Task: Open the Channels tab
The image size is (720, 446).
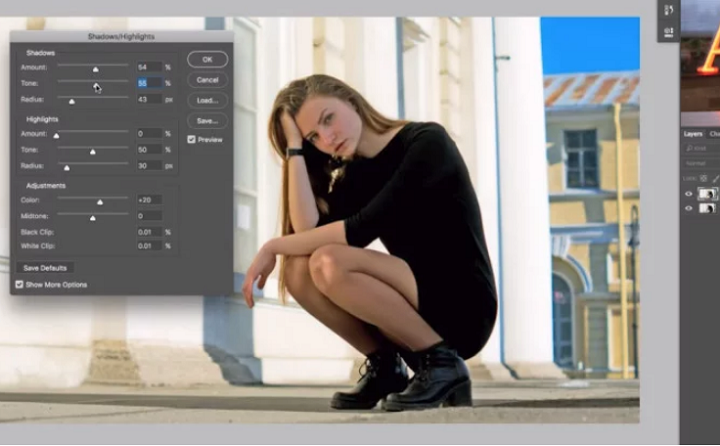Action: [x=714, y=133]
